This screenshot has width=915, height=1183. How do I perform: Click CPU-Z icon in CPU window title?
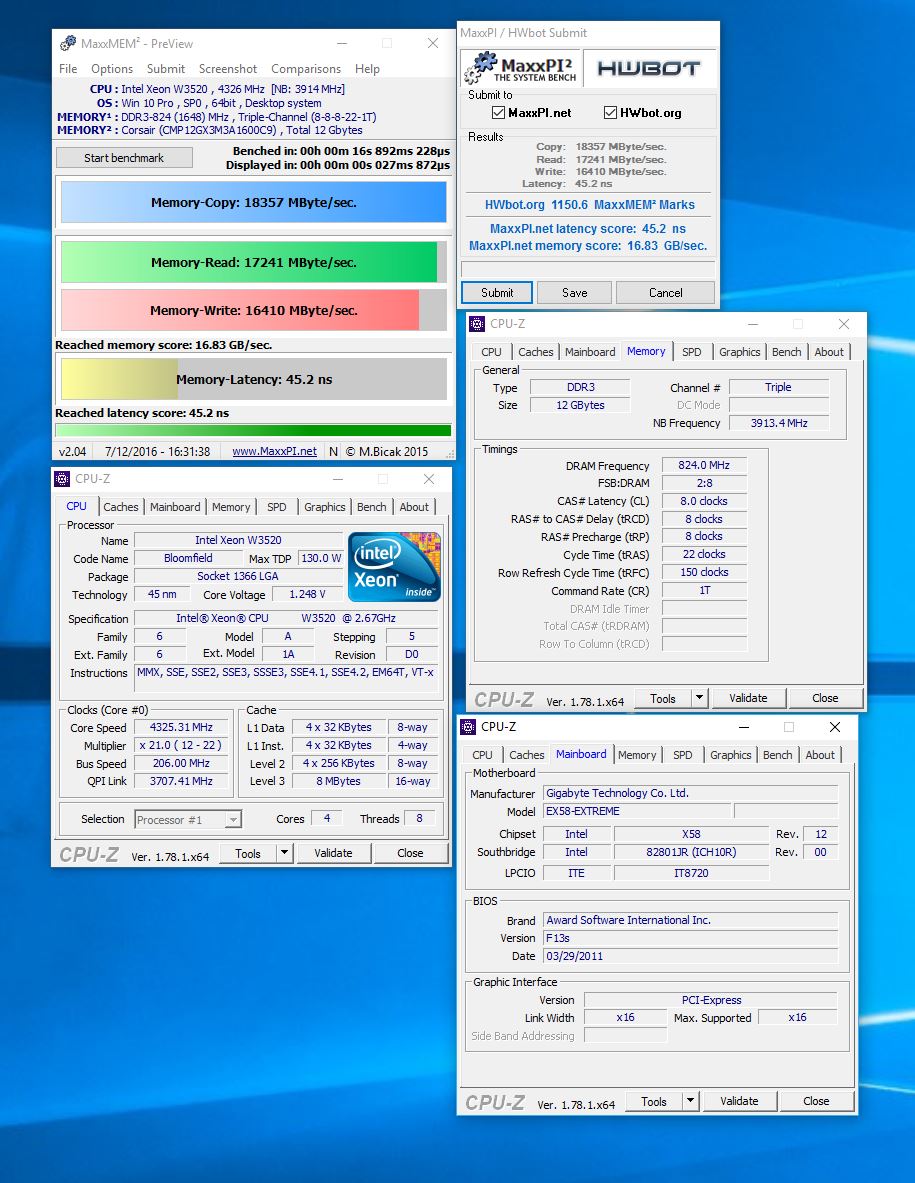pyautogui.click(x=62, y=479)
